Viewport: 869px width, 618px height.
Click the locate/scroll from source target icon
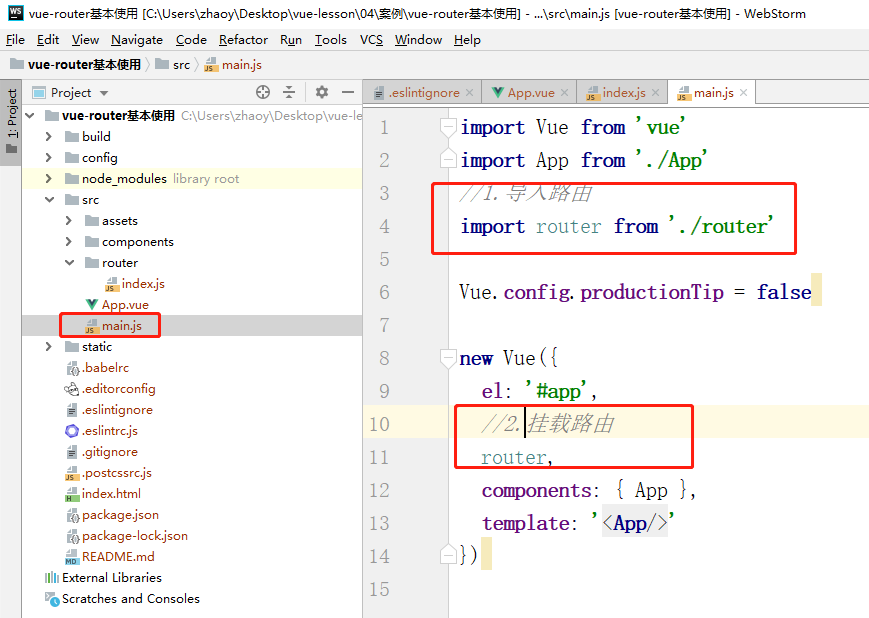(x=263, y=92)
